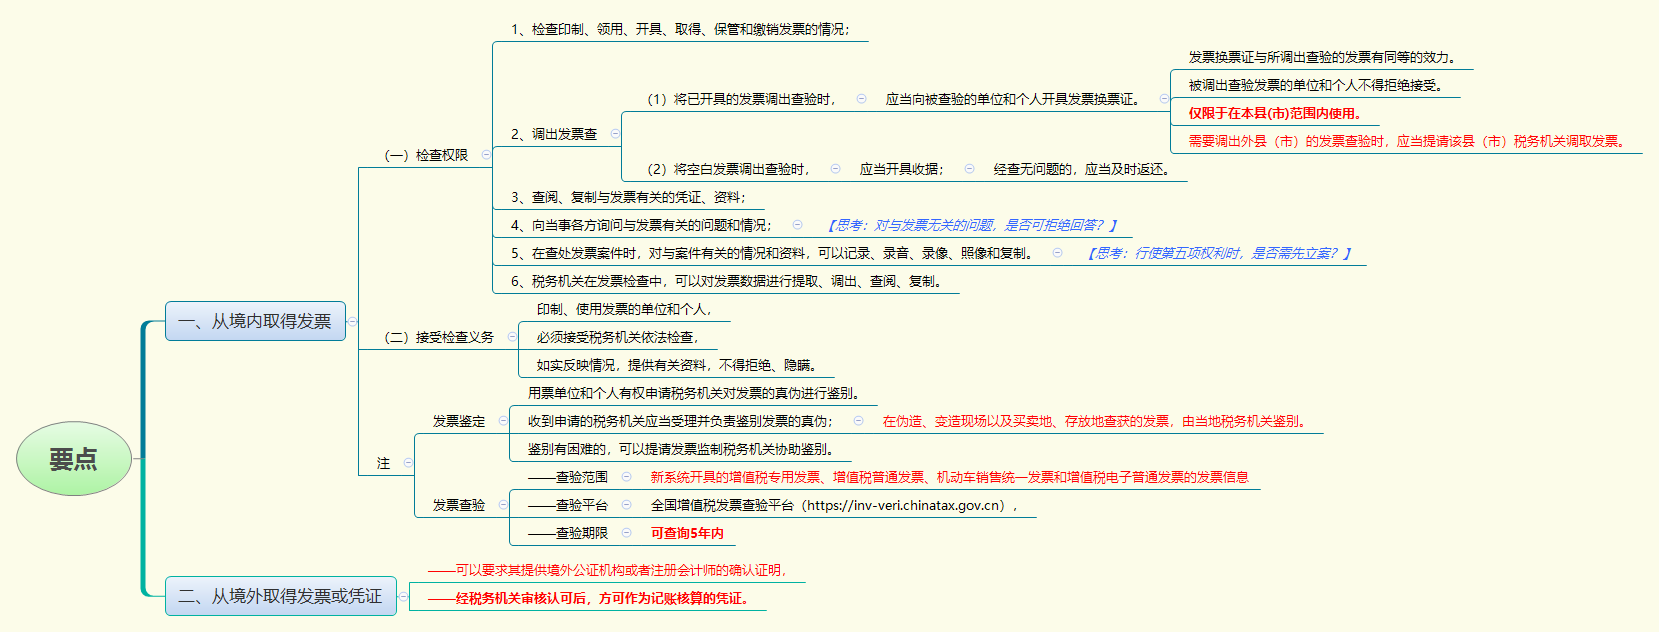The height and width of the screenshot is (632, 1659).
Task: Select node 发票换票证与所调出查验的发票有同等的效力
Action: [1324, 57]
